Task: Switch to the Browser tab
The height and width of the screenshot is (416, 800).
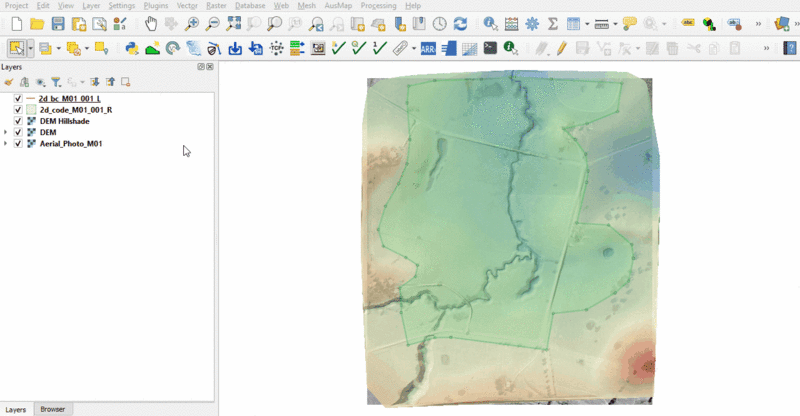Action: click(x=51, y=409)
